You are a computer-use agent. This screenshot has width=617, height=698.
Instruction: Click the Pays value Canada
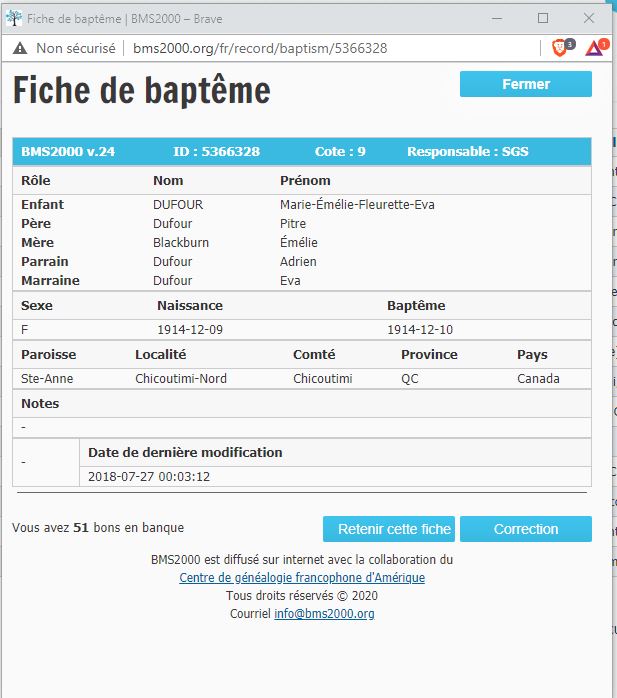[538, 378]
